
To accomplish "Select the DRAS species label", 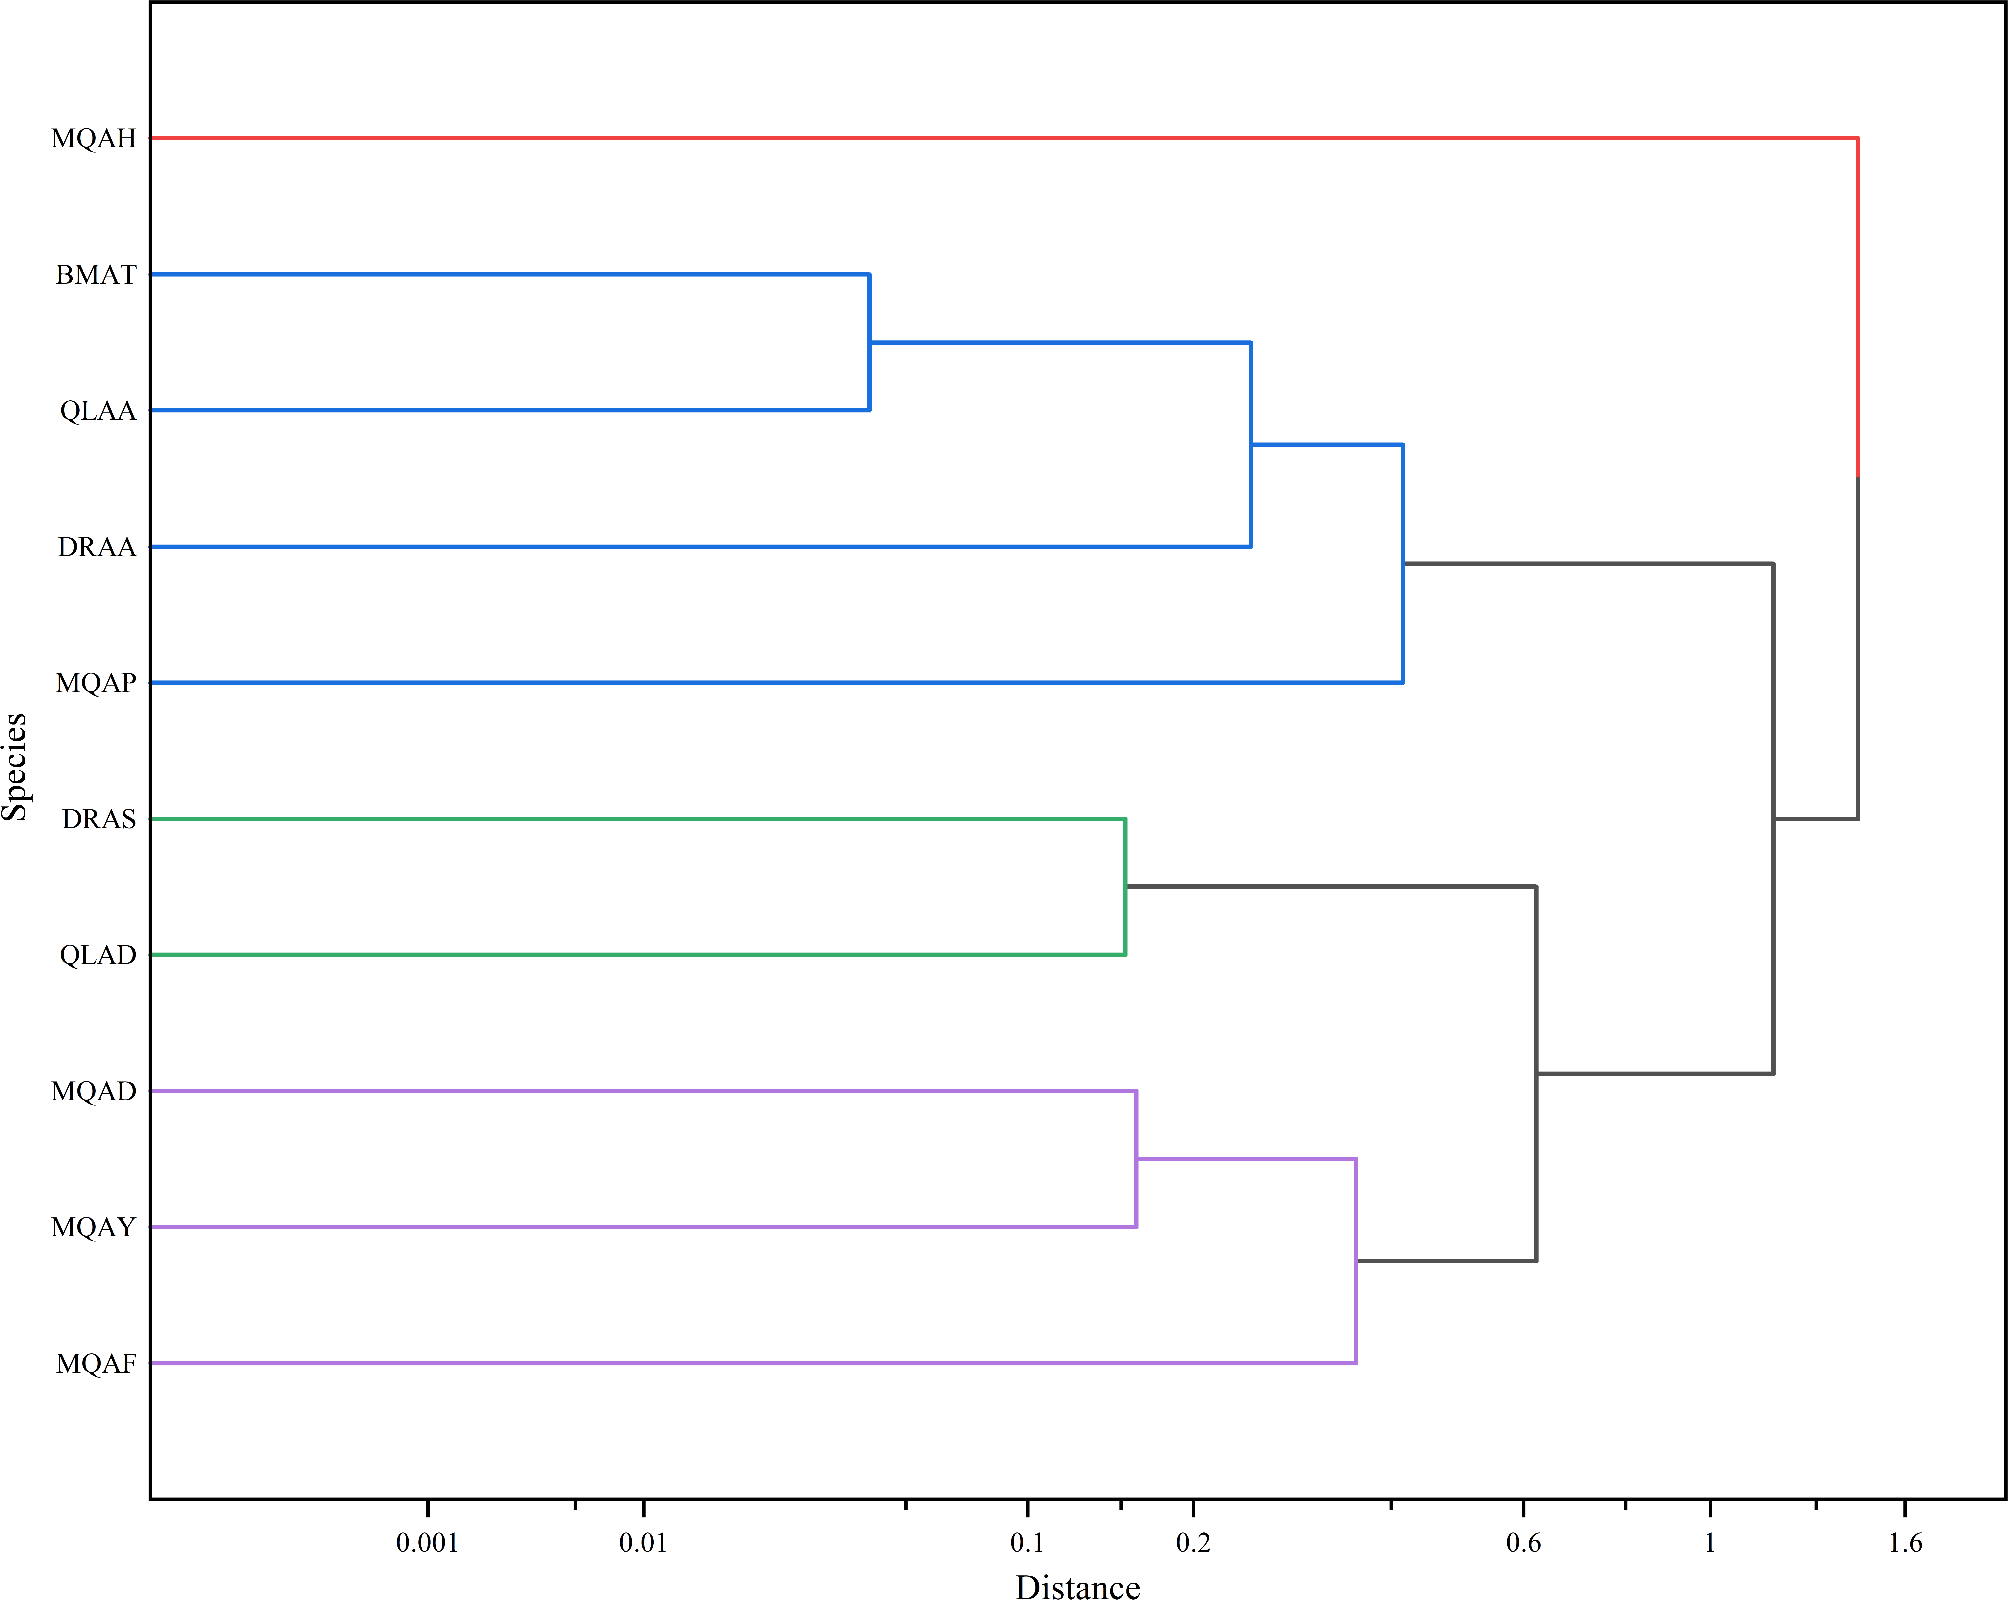I will coord(99,819).
